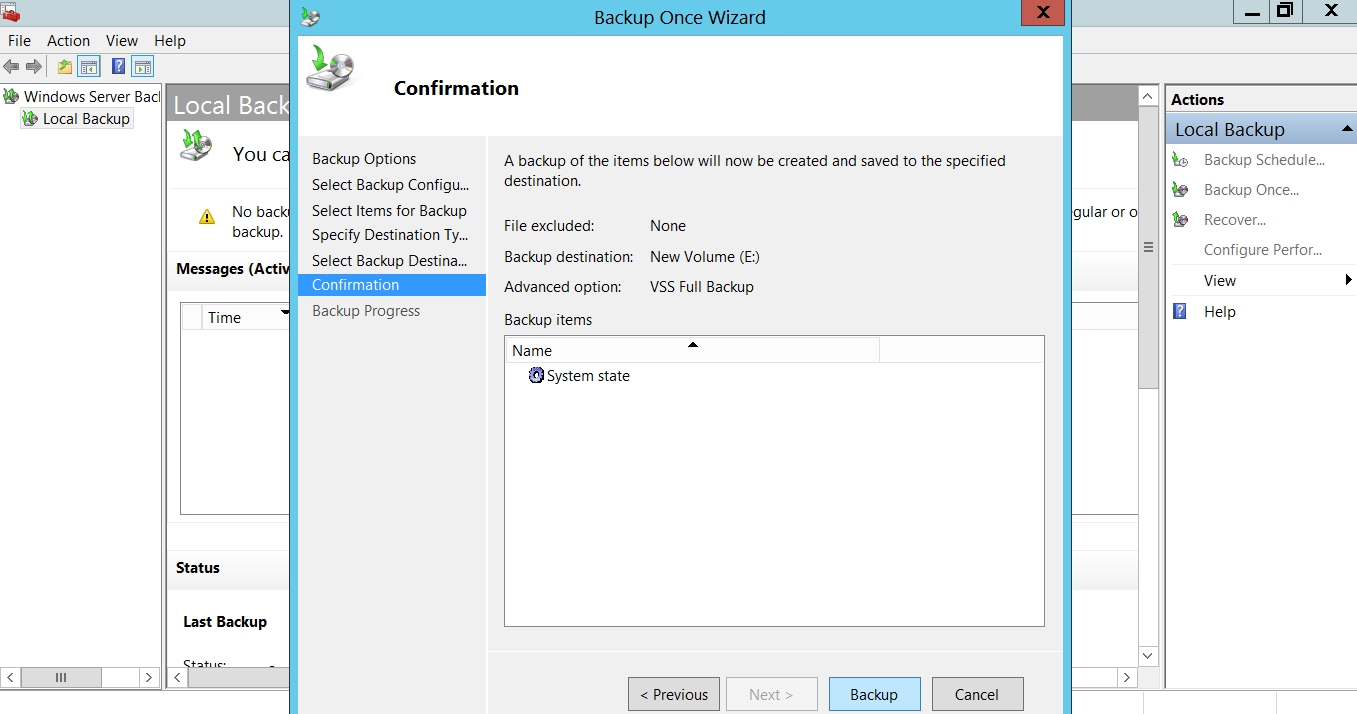Screen dimensions: 1357x714
Task: Collapse the Local Backup actions section
Action: coord(1346,130)
